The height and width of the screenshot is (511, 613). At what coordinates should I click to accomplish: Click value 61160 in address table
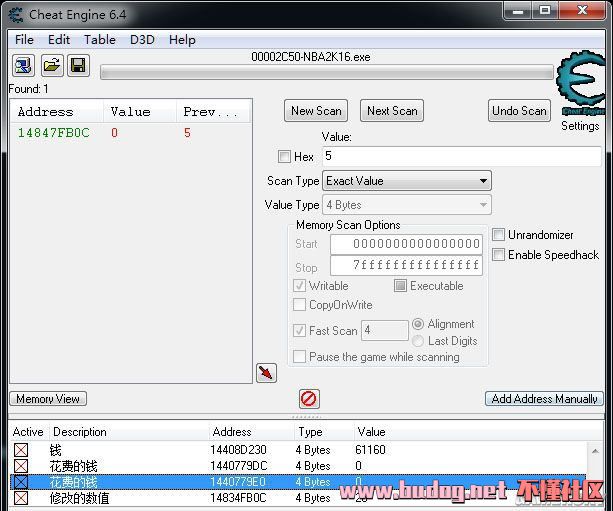tap(370, 450)
